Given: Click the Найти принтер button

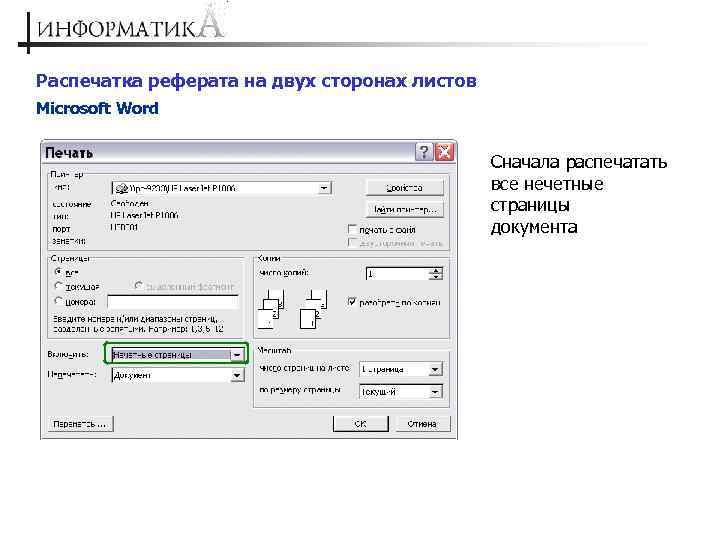Looking at the screenshot, I should (405, 209).
